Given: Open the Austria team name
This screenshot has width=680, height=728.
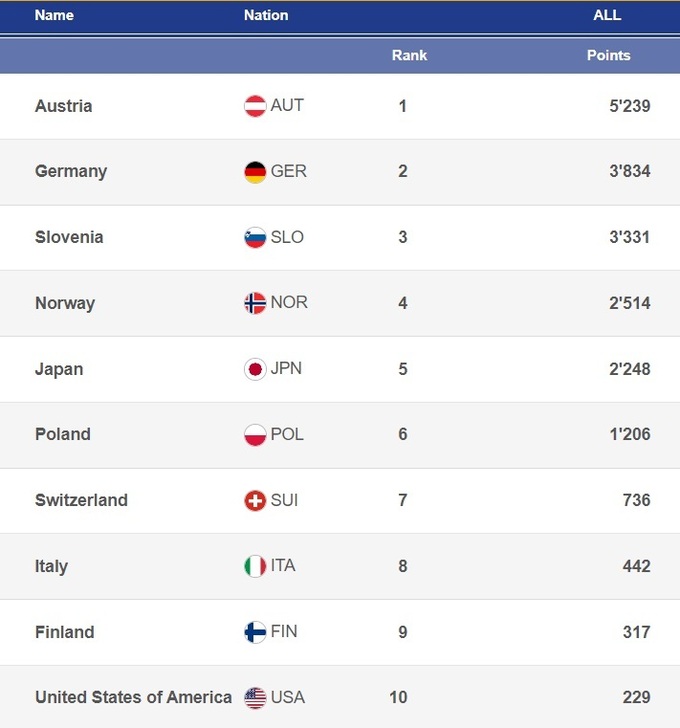Looking at the screenshot, I should tap(63, 106).
